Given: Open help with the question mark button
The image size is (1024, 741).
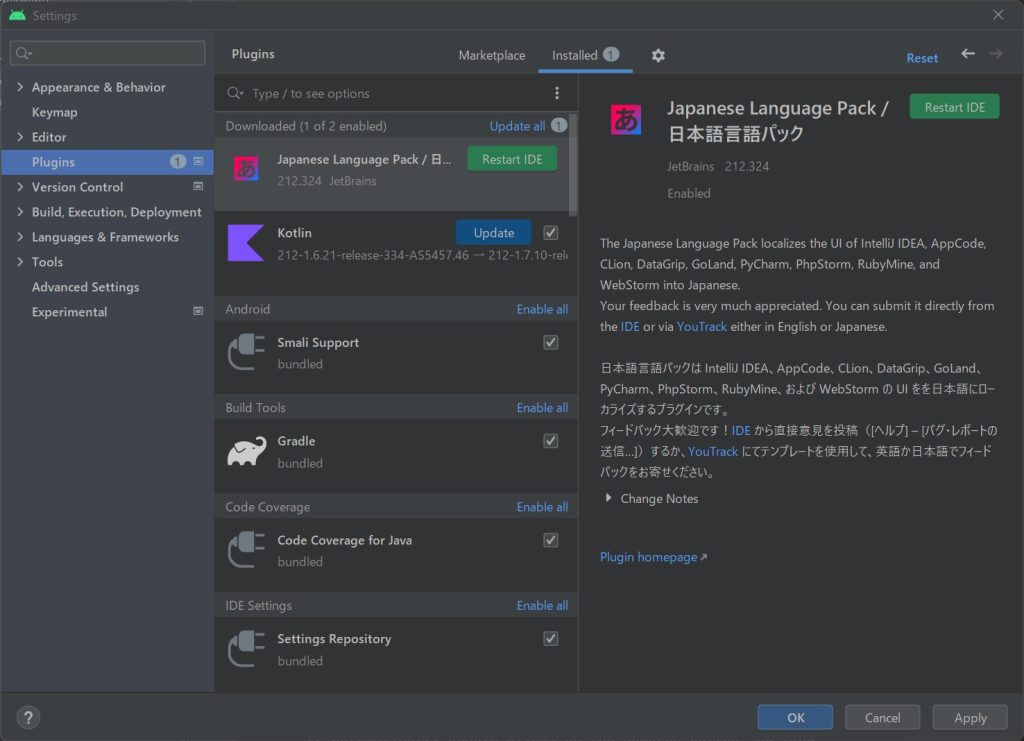Looking at the screenshot, I should click(x=28, y=717).
